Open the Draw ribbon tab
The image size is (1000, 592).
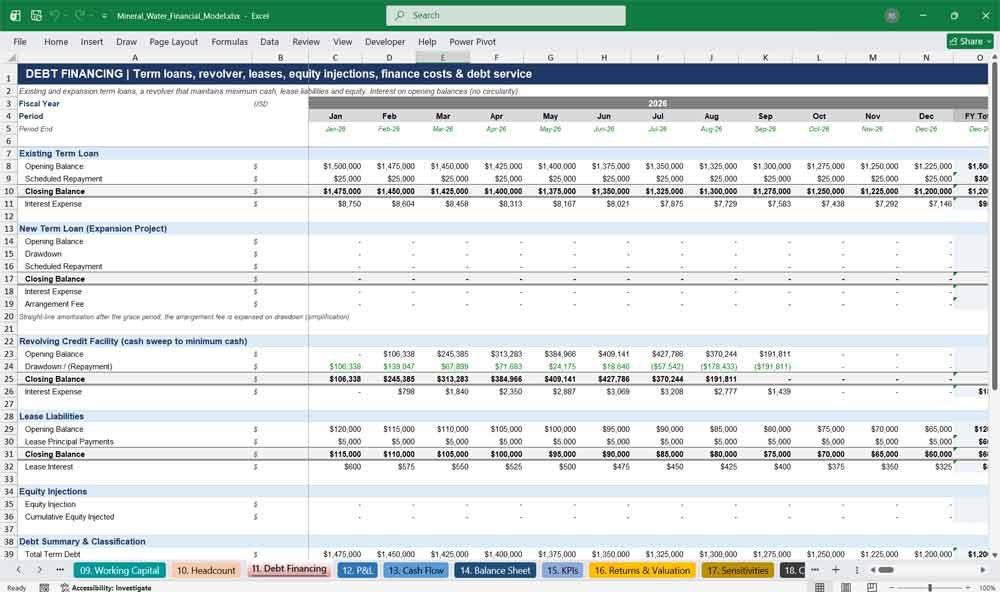[x=126, y=41]
